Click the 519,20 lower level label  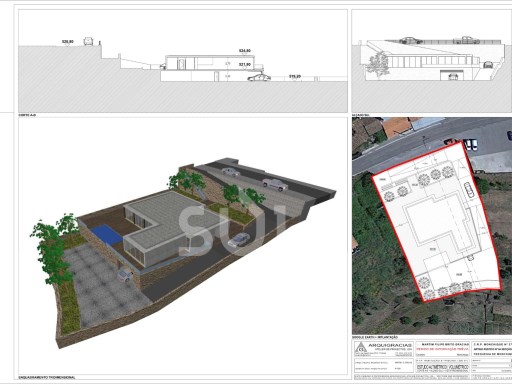(295, 77)
